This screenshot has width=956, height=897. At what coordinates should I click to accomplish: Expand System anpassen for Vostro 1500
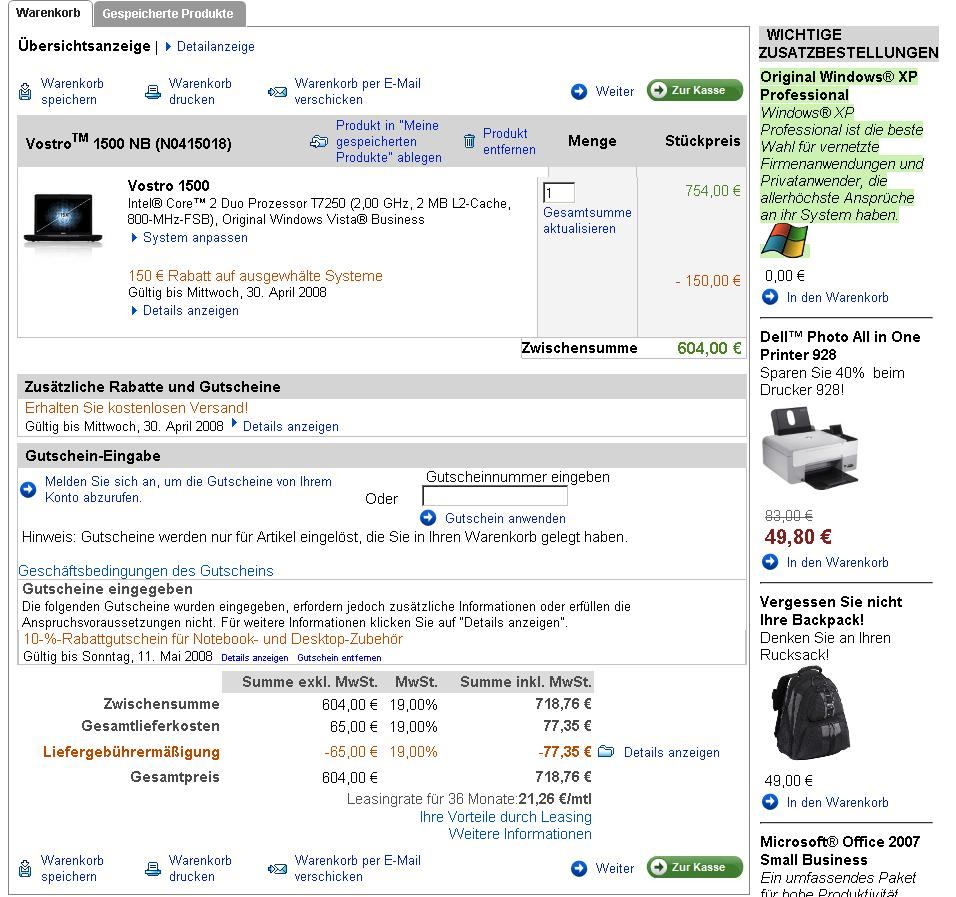tap(195, 238)
